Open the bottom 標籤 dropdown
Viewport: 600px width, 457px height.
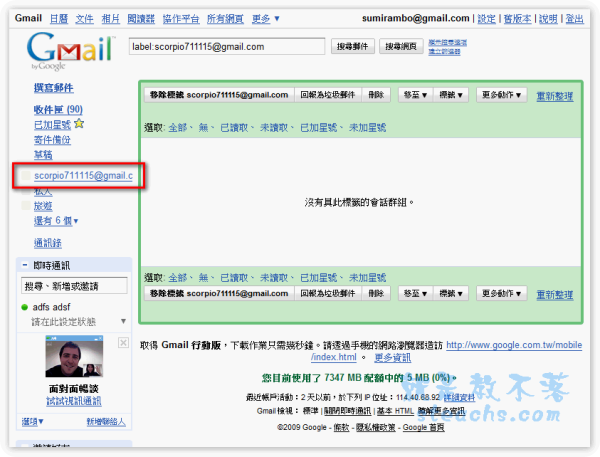(451, 294)
